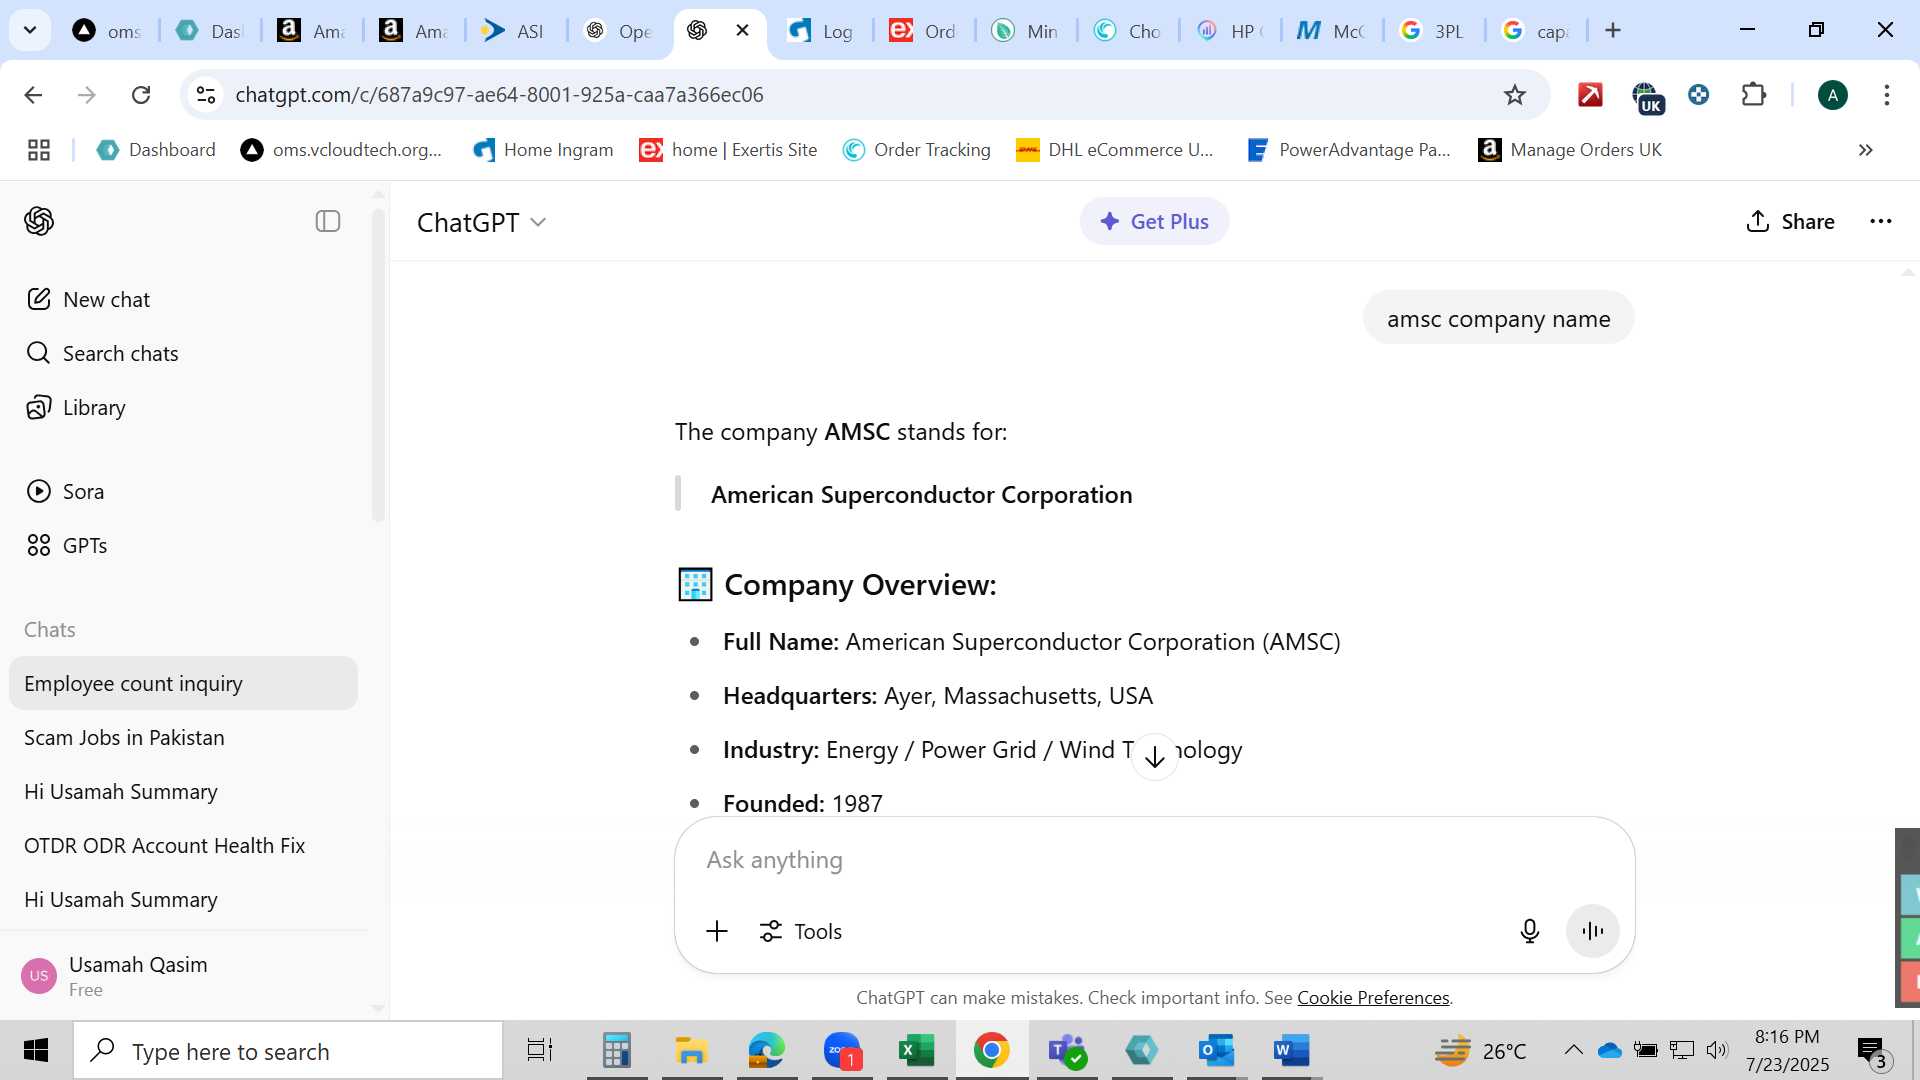Open Windows Start menu
This screenshot has width=1920, height=1080.
coord(36,1050)
